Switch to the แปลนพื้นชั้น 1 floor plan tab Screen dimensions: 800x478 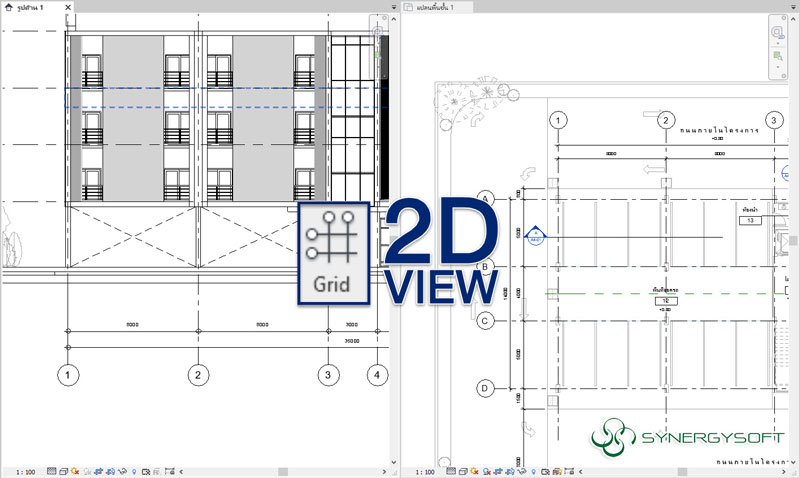click(x=435, y=7)
